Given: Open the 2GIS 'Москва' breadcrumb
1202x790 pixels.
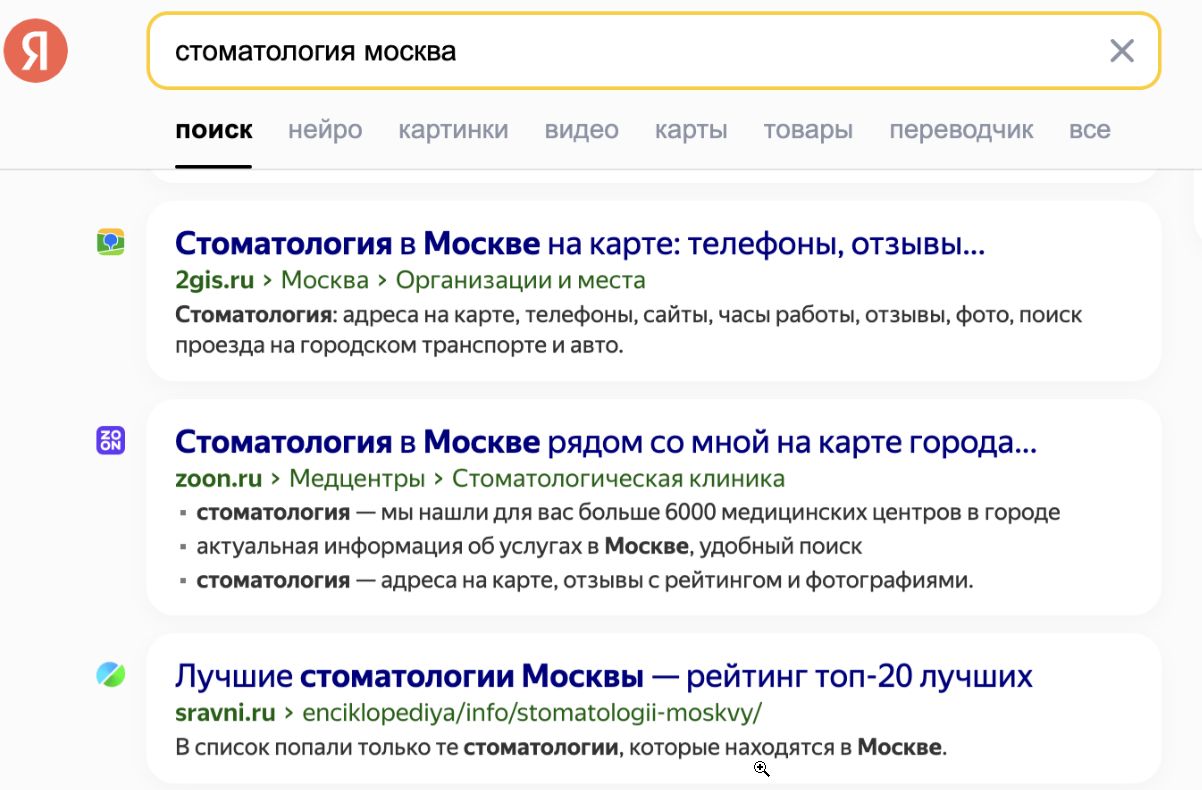Looking at the screenshot, I should pos(325,280).
